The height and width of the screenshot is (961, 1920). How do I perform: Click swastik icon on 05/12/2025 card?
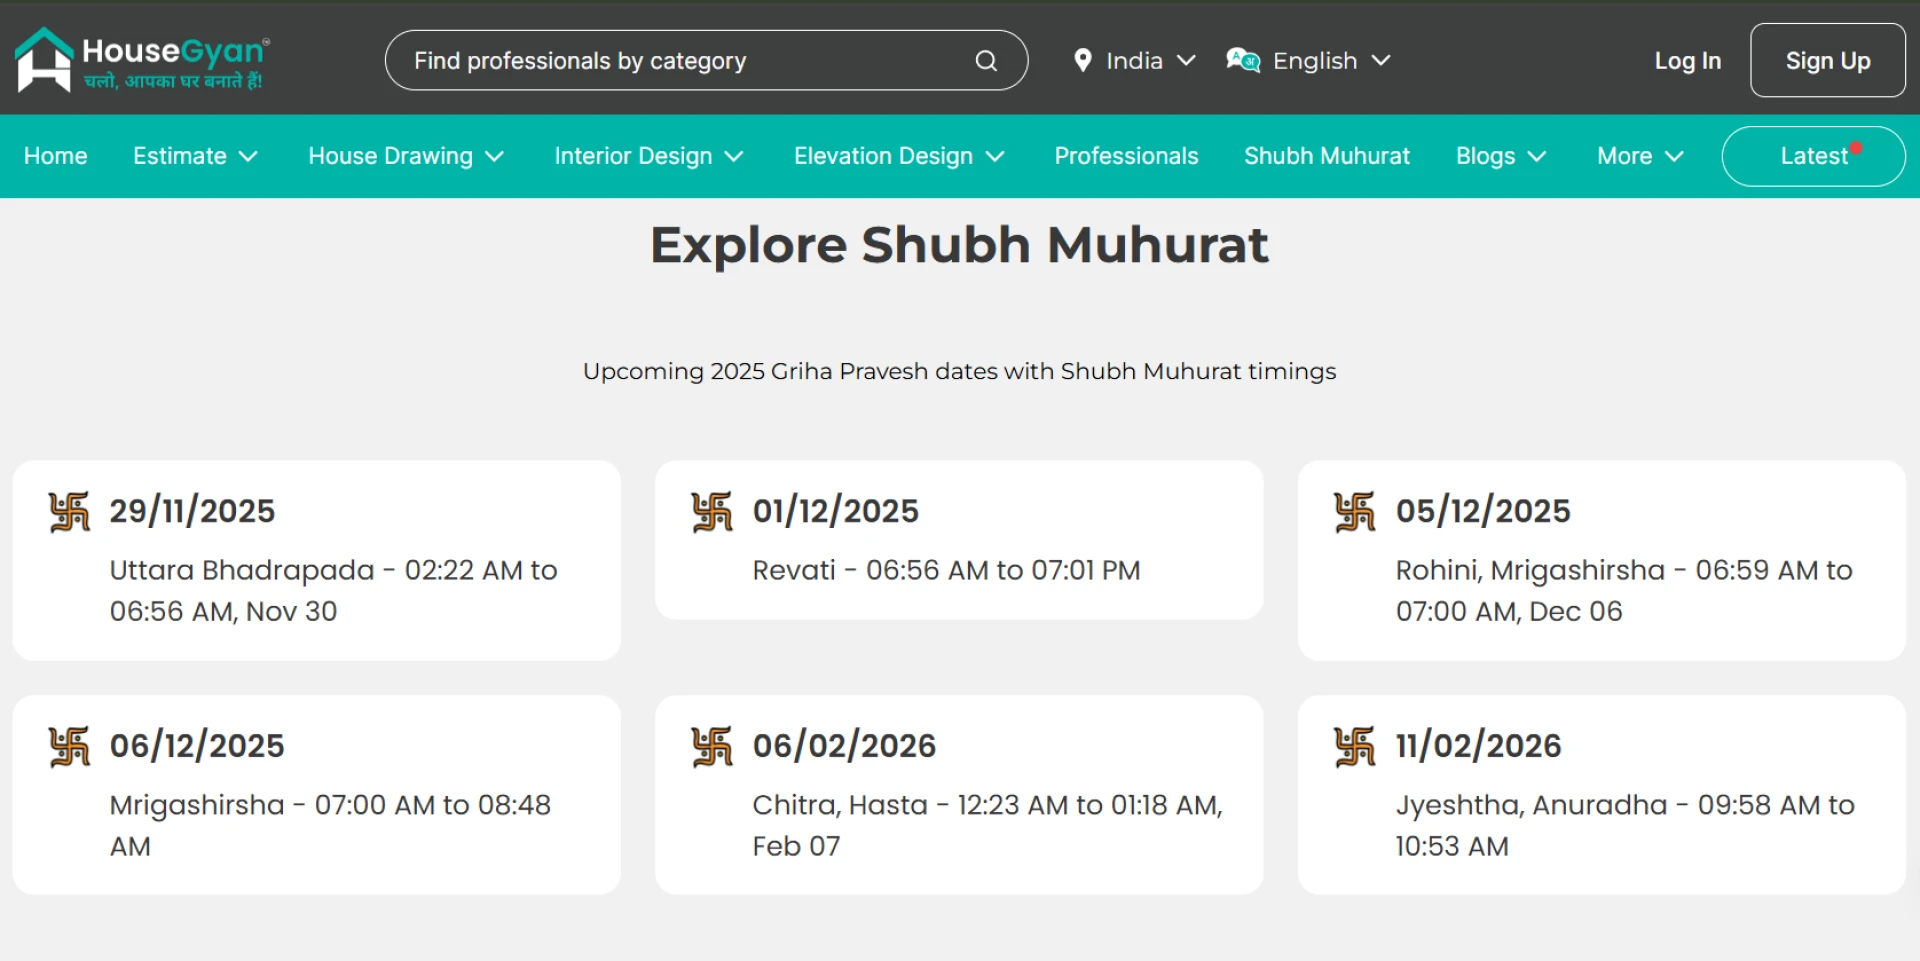pyautogui.click(x=1355, y=512)
